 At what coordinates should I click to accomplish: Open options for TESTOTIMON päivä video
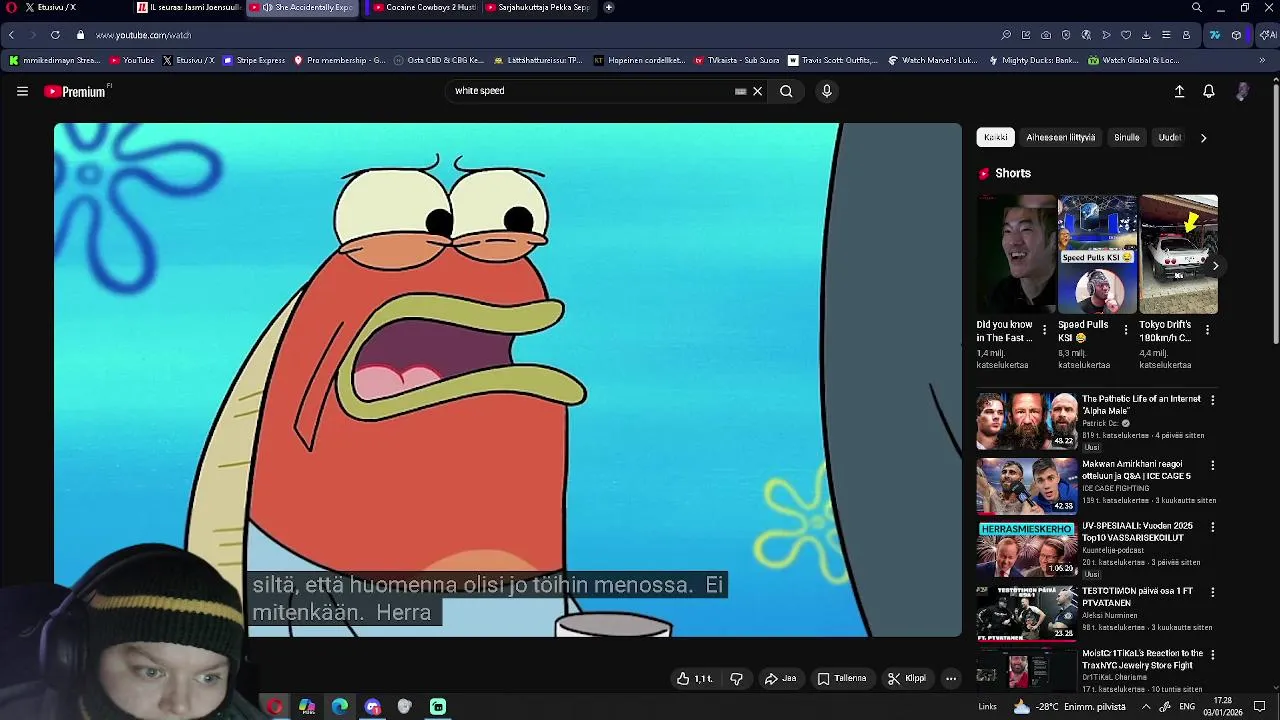click(x=1213, y=592)
